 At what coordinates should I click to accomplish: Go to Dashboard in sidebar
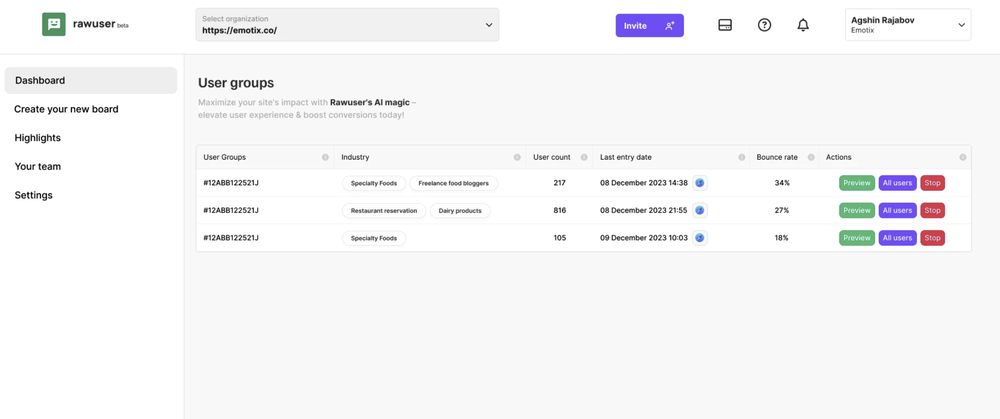[x=91, y=80]
